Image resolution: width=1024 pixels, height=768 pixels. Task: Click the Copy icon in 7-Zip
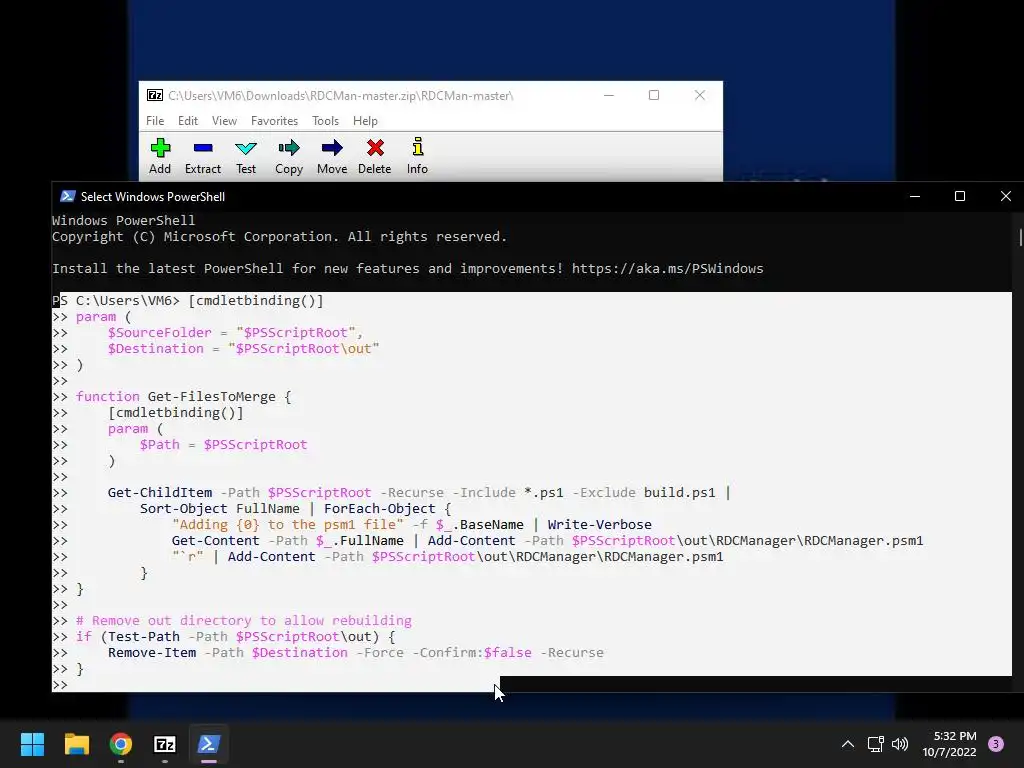[289, 148]
